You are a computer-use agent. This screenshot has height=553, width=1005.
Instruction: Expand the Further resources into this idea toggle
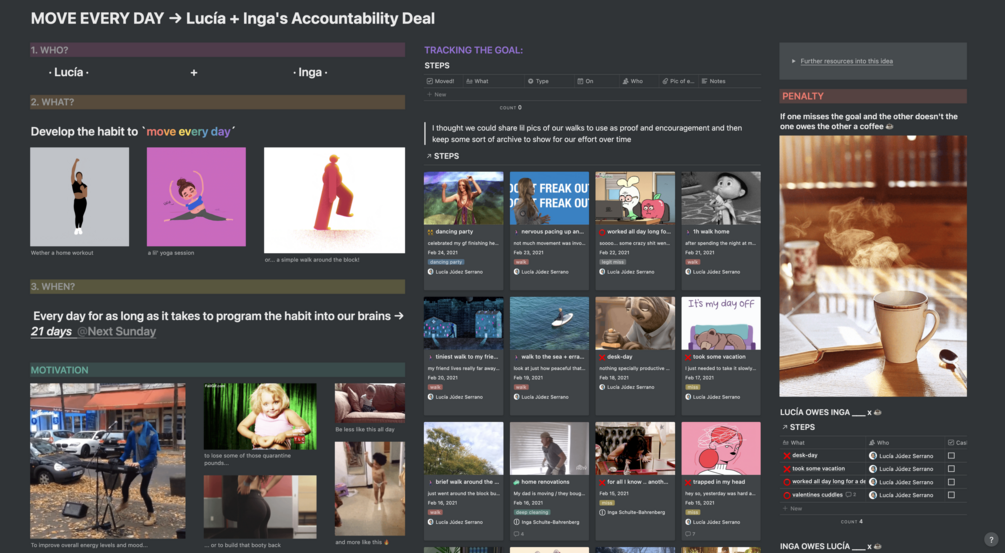793,62
